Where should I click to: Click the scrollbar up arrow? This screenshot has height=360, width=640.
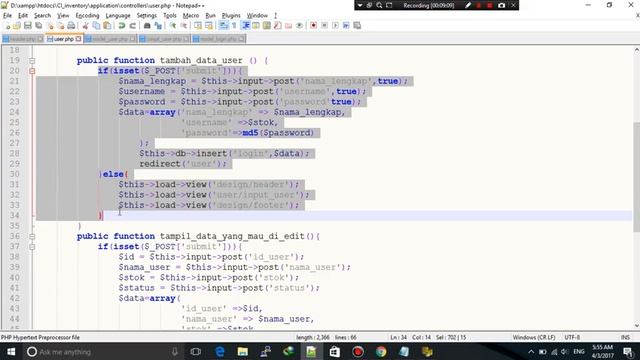(x=636, y=50)
